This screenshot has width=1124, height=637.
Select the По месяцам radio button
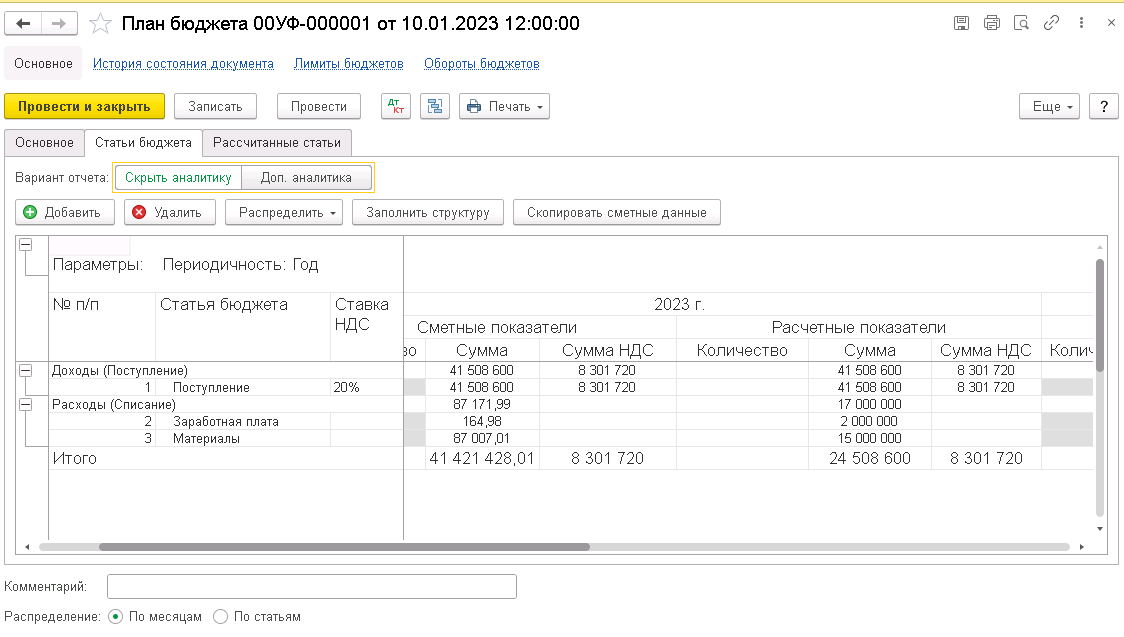click(x=115, y=616)
